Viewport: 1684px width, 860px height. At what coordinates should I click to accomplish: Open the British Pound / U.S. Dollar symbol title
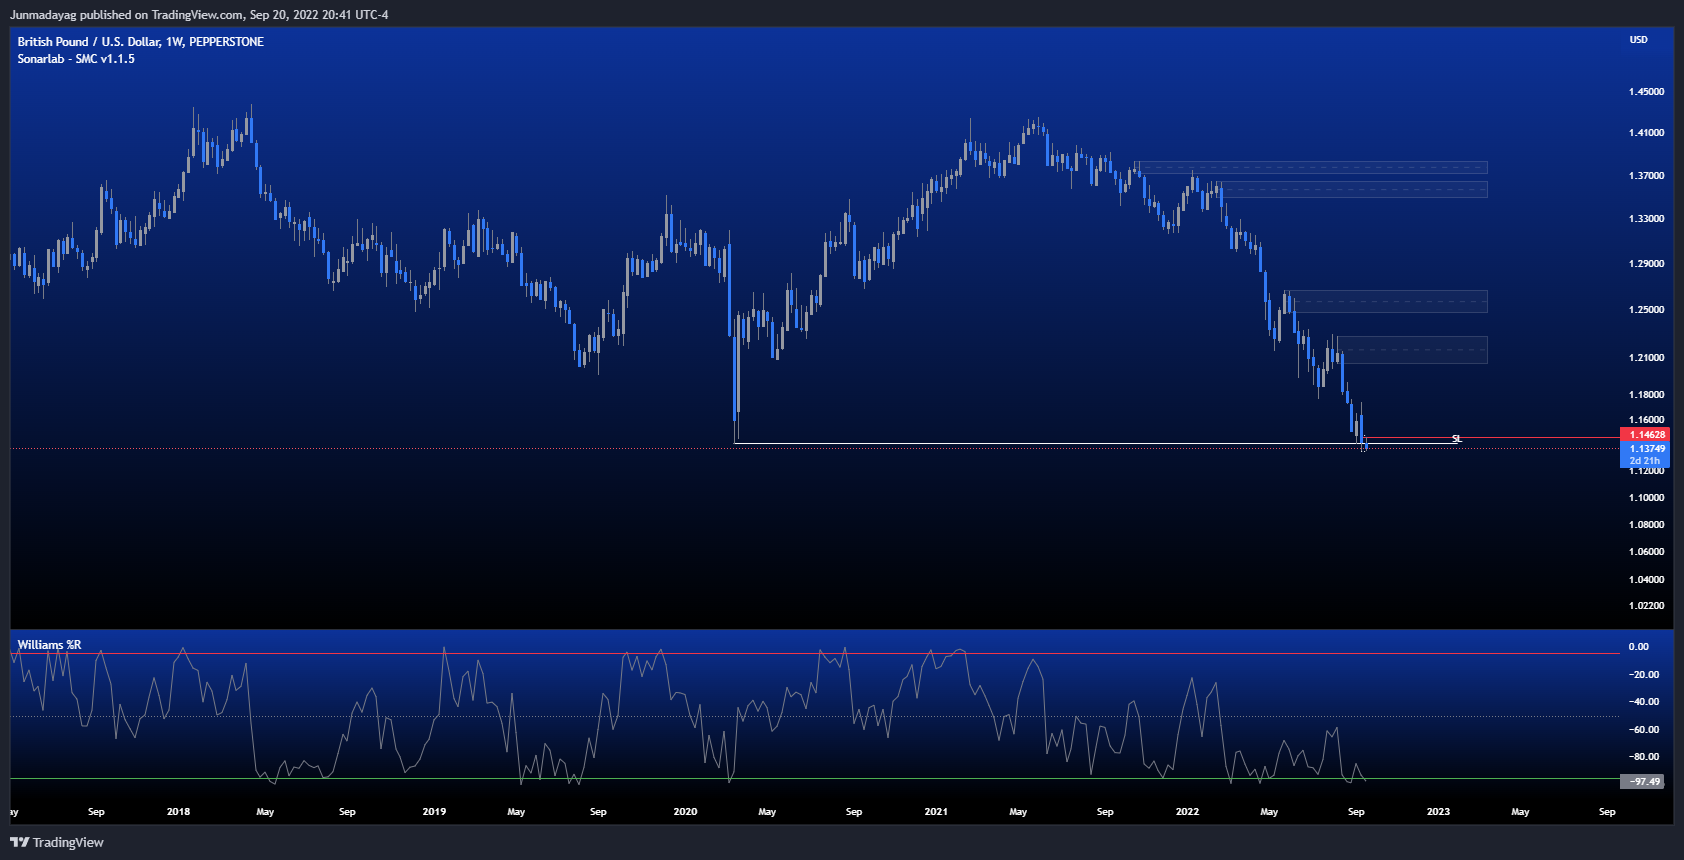[x=141, y=42]
